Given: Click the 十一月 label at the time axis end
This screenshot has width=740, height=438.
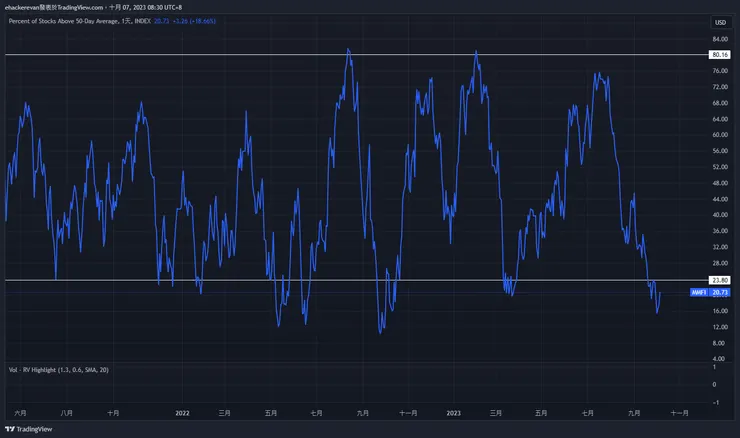Looking at the screenshot, I should [680, 413].
